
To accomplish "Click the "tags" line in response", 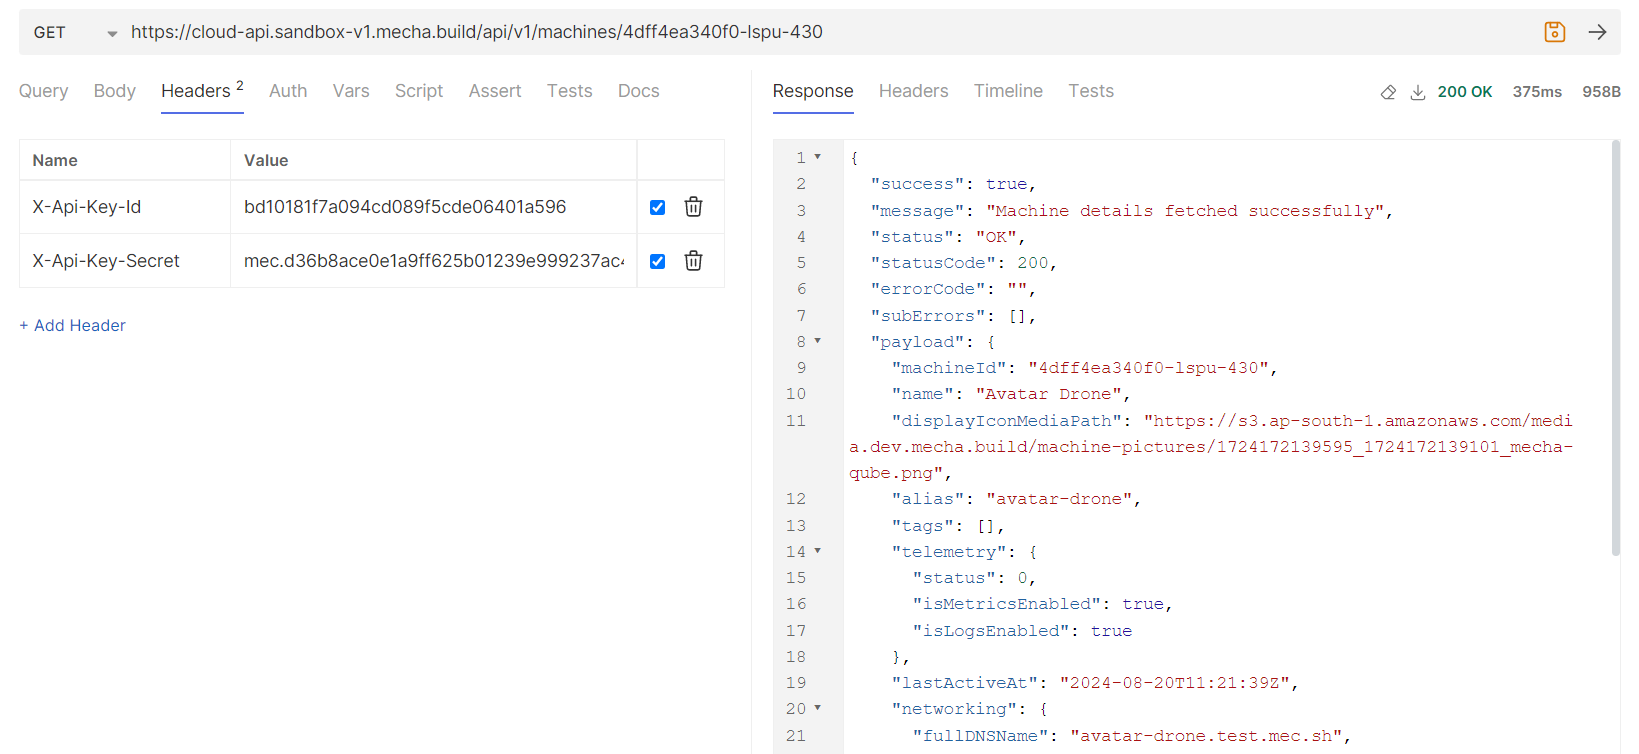I will coord(947,526).
